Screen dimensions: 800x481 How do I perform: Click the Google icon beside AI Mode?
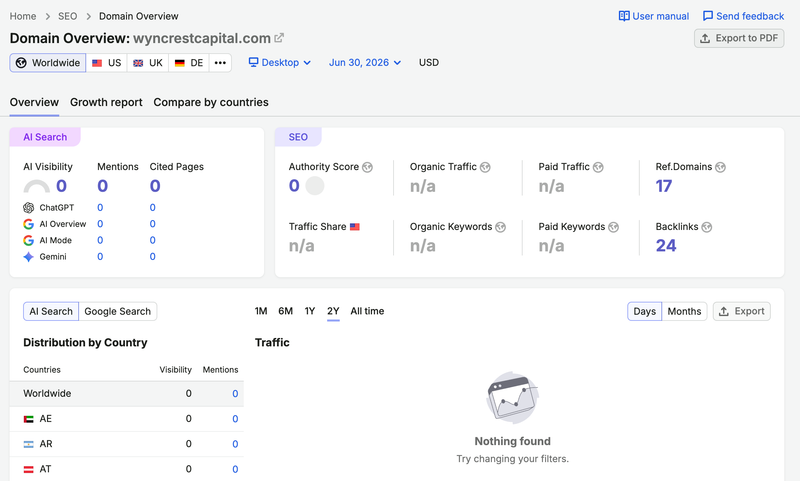[29, 240]
